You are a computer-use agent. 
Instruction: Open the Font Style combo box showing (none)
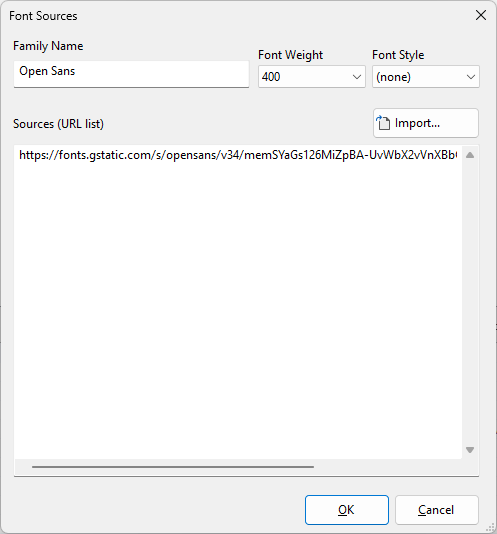pos(426,77)
